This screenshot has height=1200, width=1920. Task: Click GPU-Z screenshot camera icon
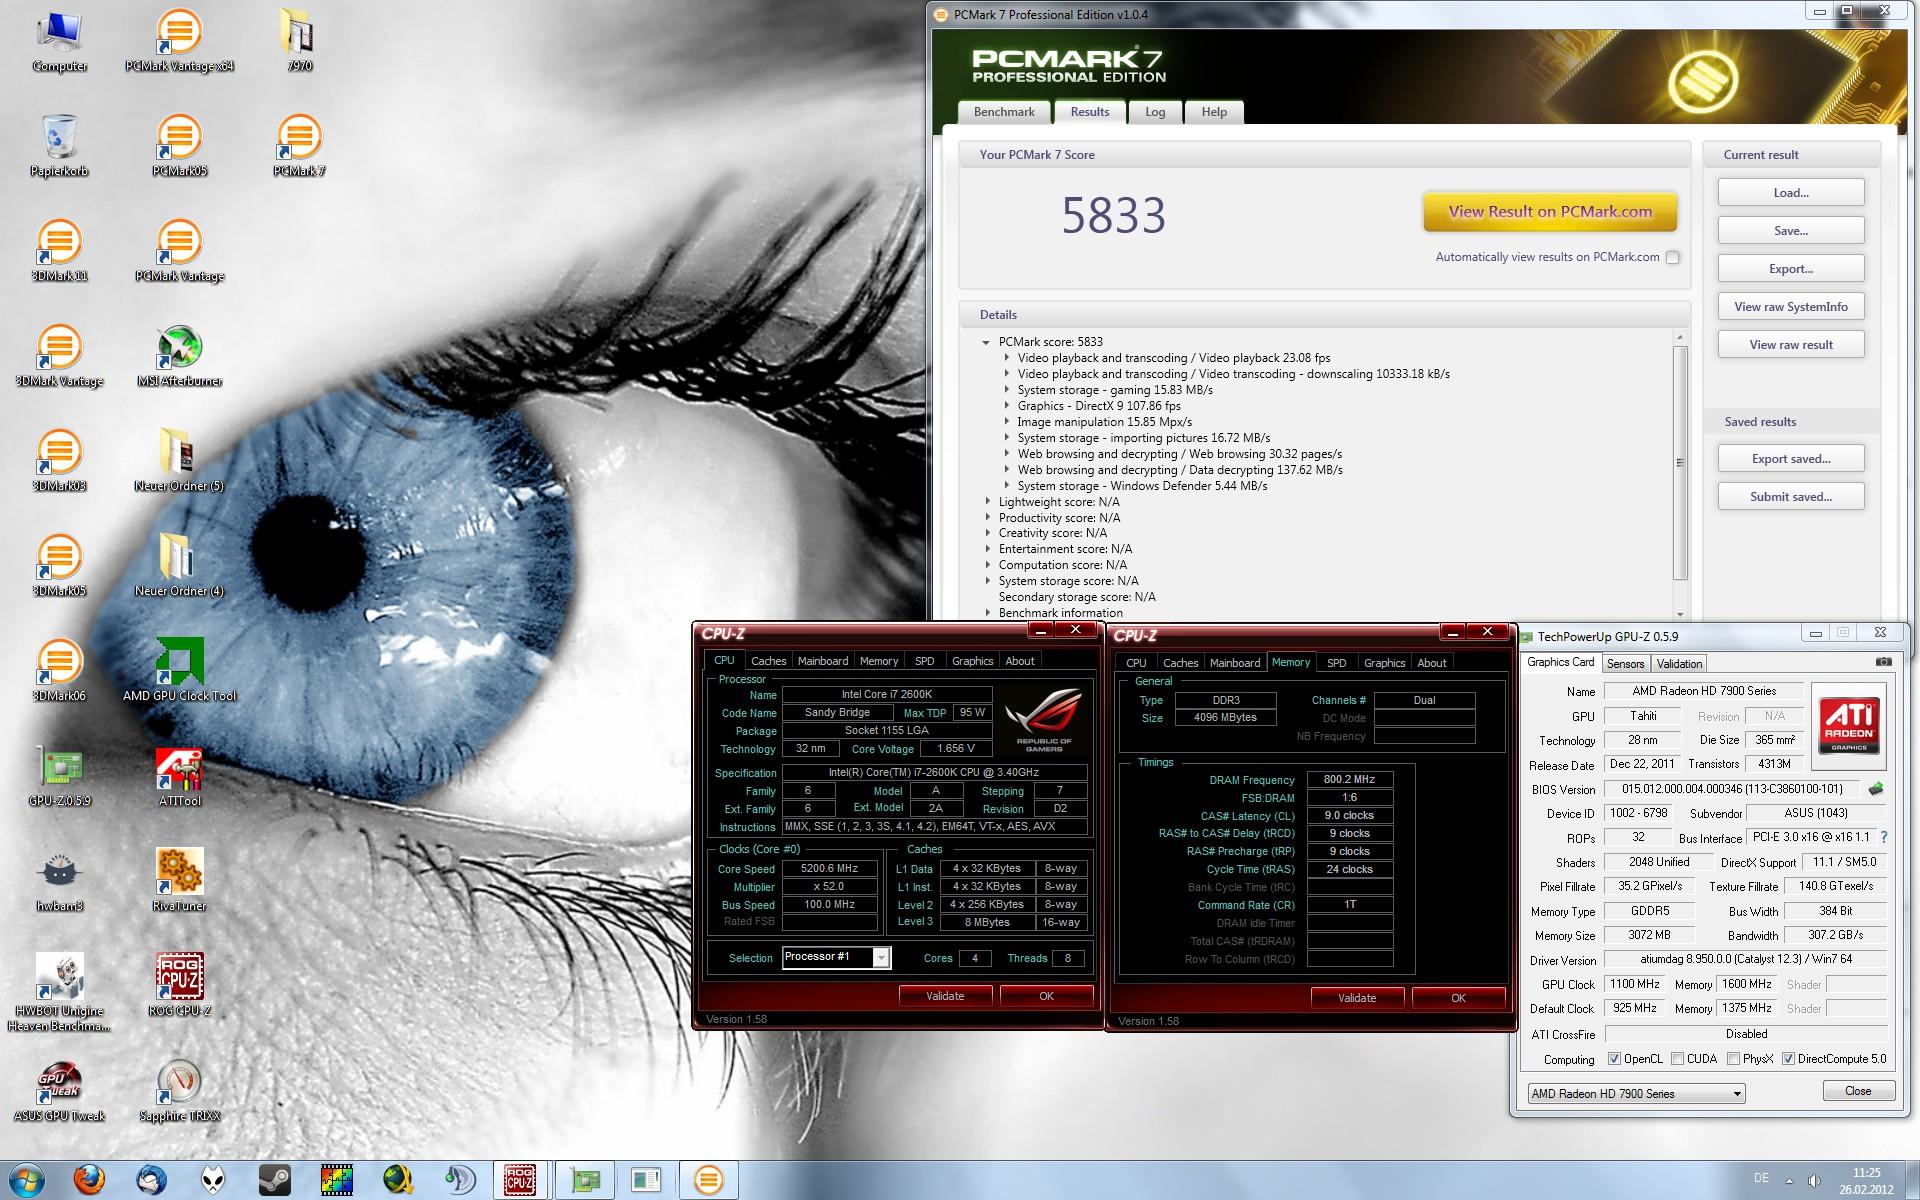tap(1883, 662)
